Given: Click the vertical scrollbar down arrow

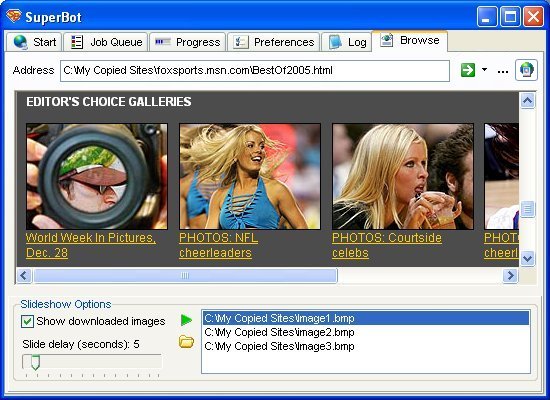Looking at the screenshot, I should pos(528,259).
